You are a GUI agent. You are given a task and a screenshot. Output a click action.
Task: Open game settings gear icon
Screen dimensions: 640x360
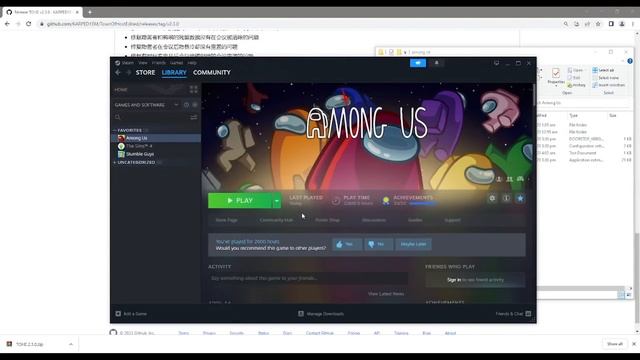pos(492,198)
